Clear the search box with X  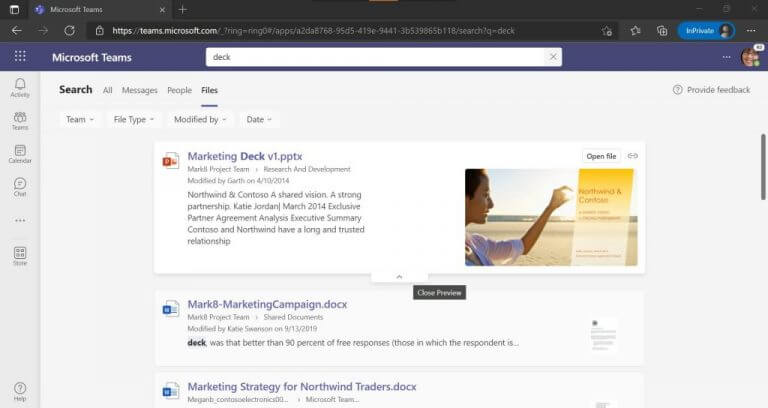tap(553, 57)
